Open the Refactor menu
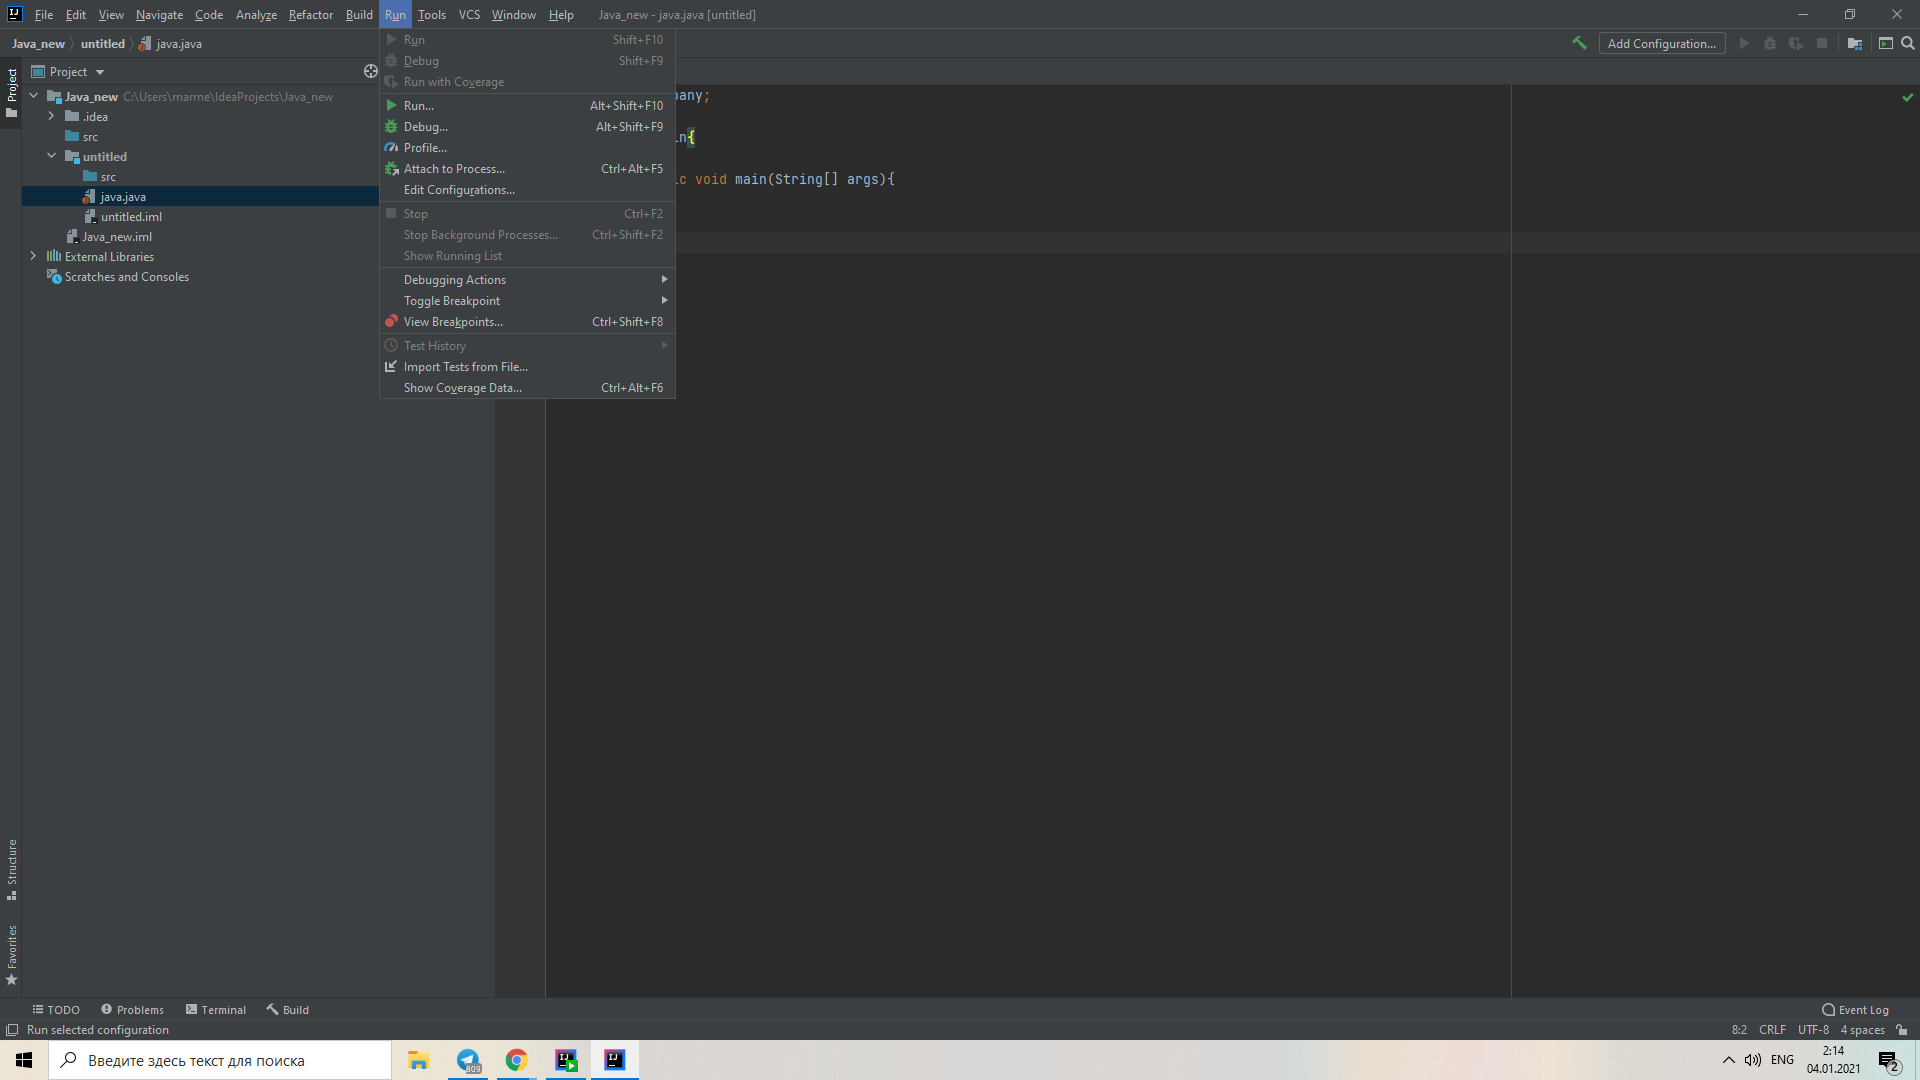The height and width of the screenshot is (1080, 1920). coord(311,14)
